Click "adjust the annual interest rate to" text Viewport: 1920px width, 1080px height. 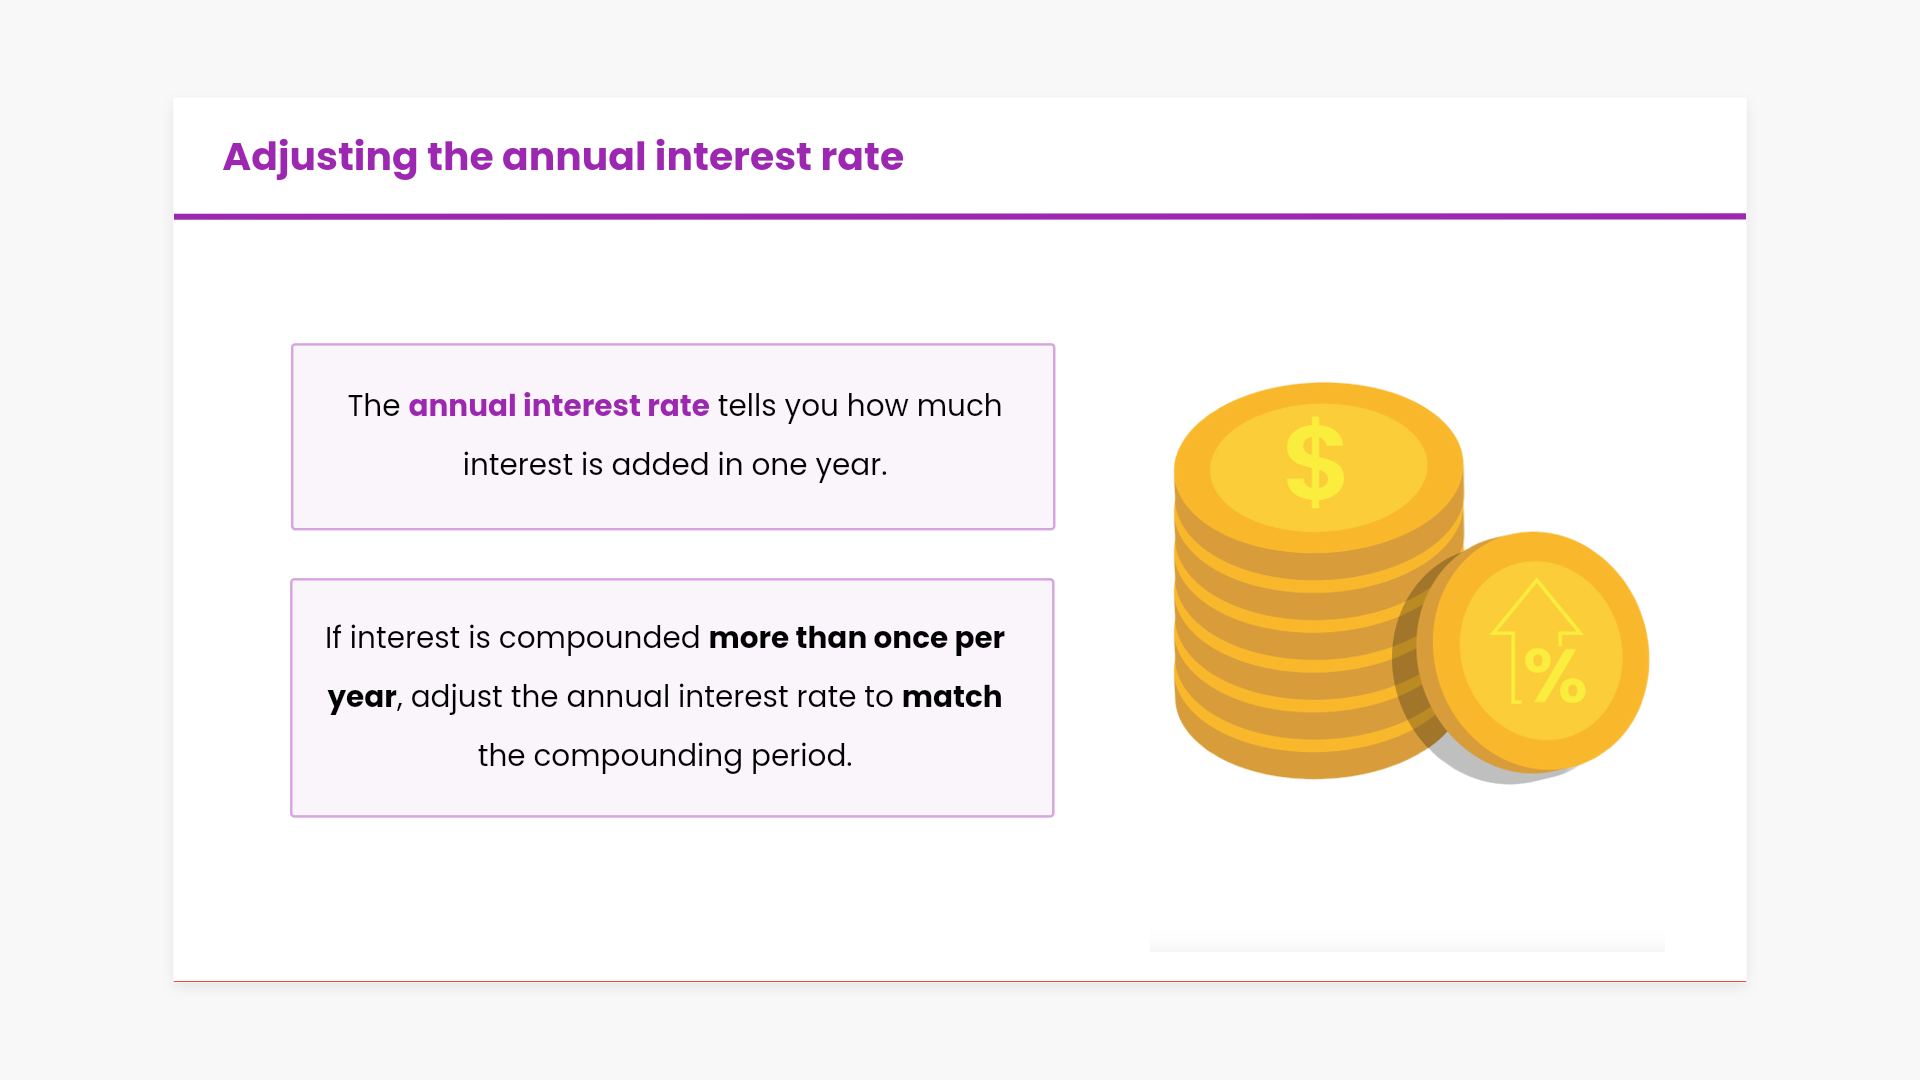click(x=651, y=697)
